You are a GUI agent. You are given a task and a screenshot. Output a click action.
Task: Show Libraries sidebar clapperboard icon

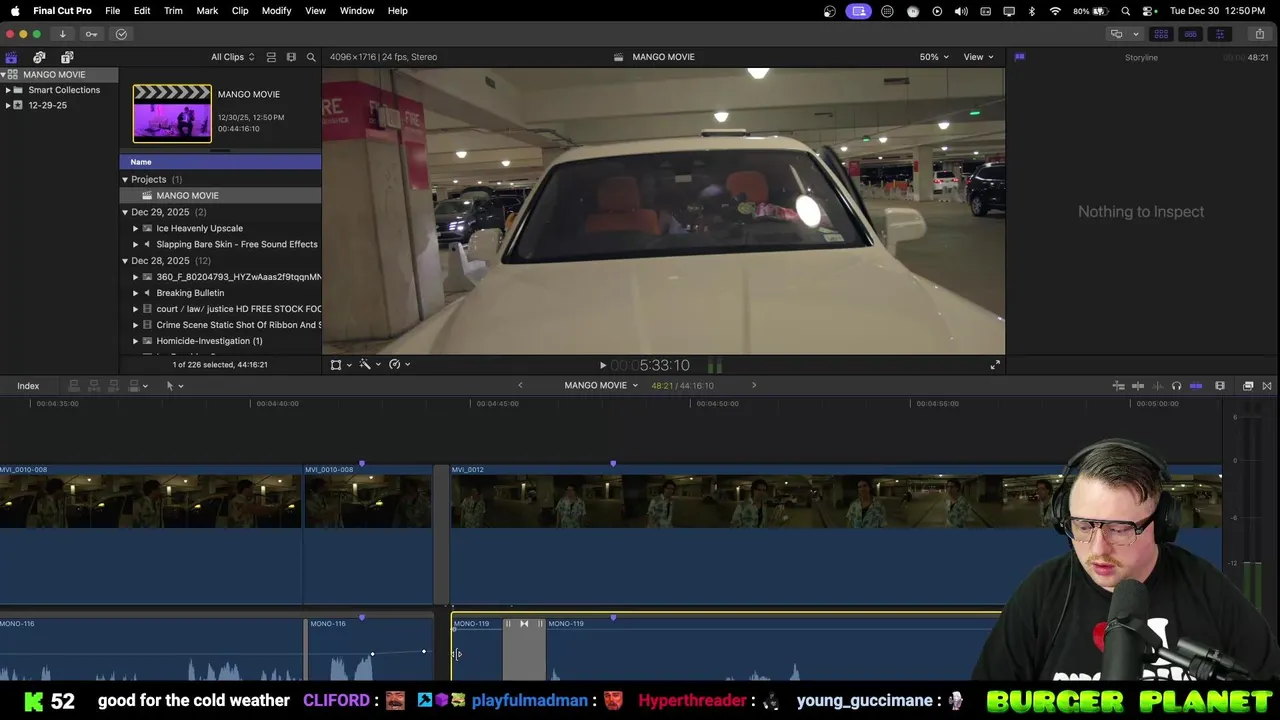11,57
